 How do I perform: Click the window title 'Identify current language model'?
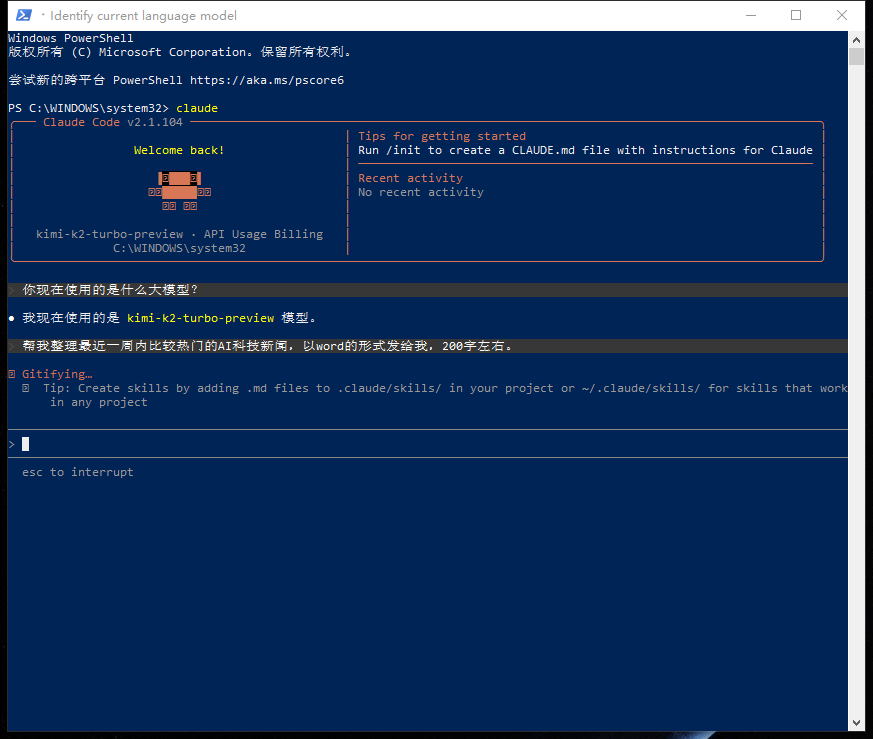pos(143,16)
